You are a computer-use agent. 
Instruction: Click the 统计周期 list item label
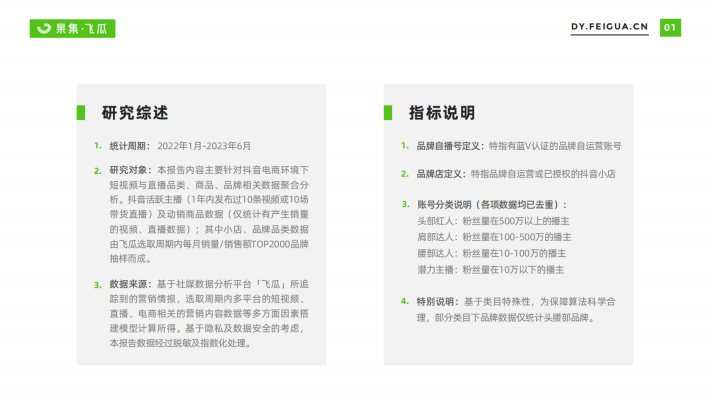click(x=130, y=146)
